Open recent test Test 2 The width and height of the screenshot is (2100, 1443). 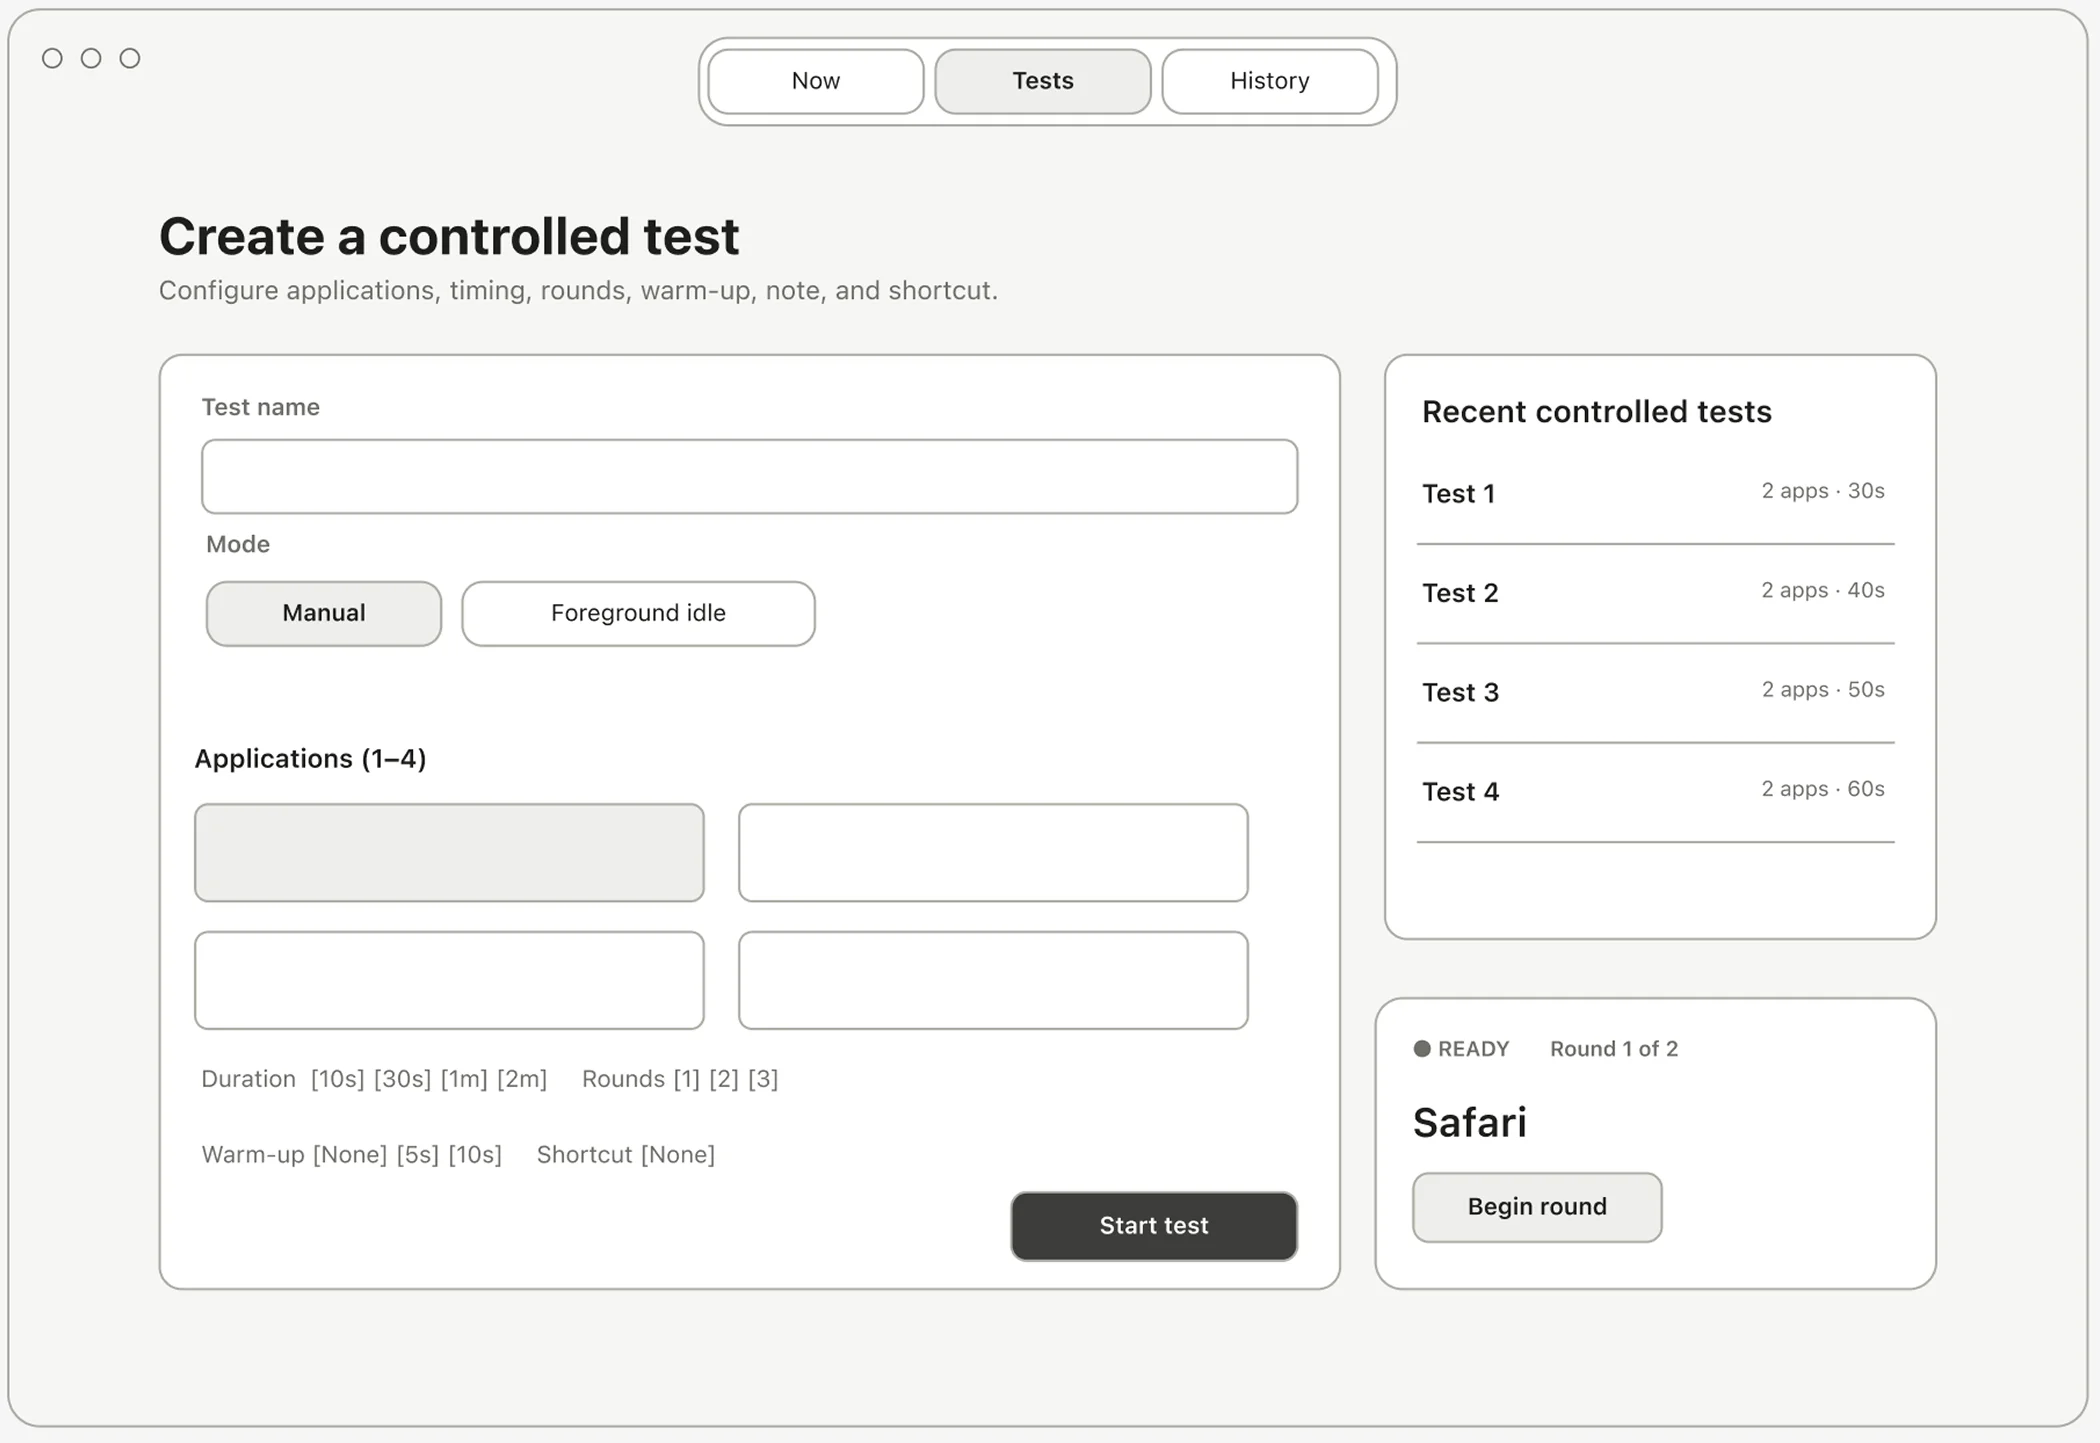1655,594
